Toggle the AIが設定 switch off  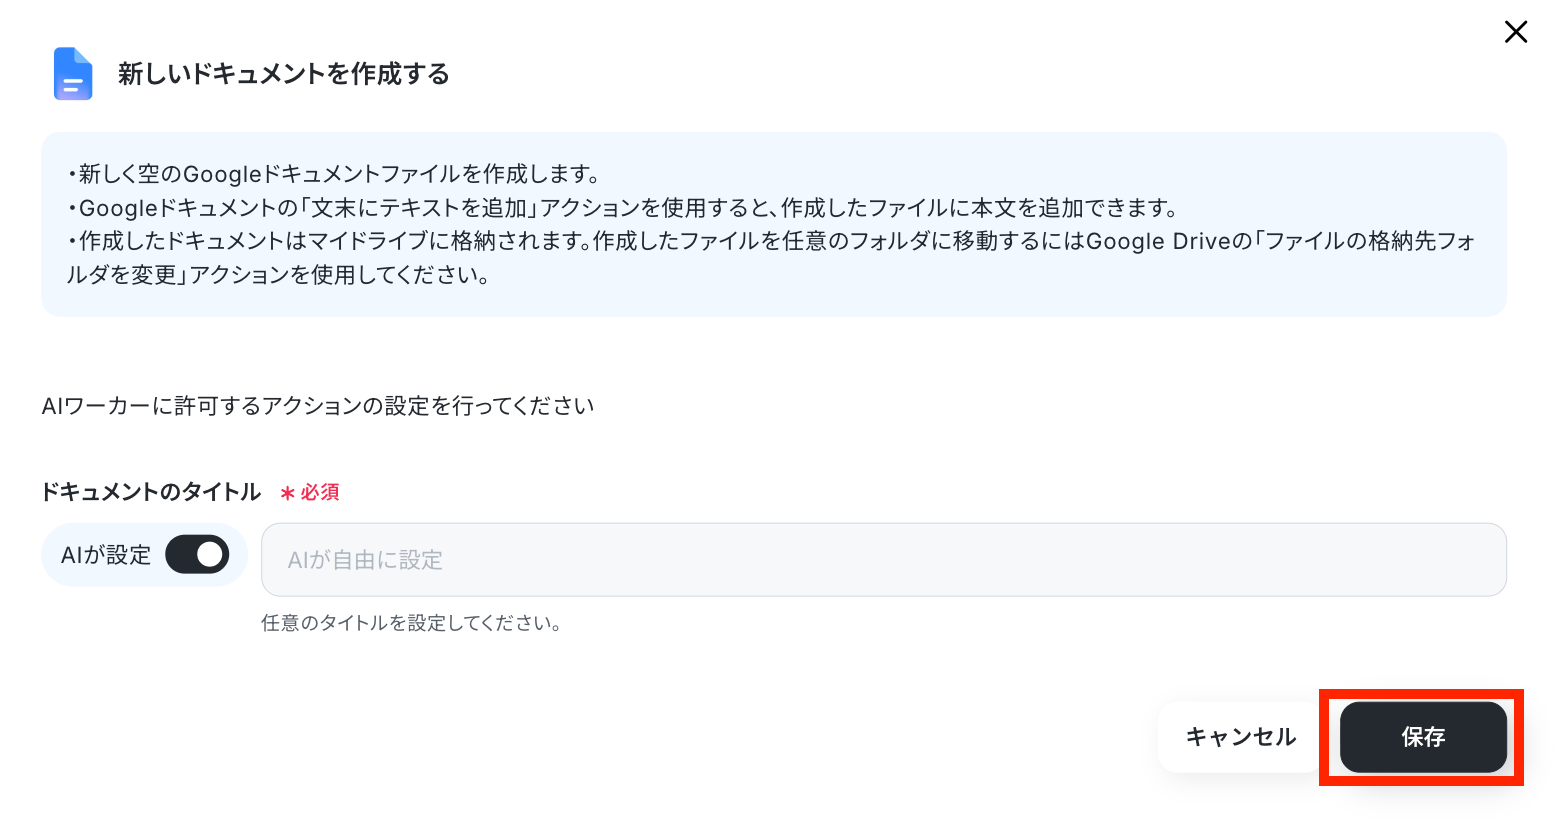point(197,554)
